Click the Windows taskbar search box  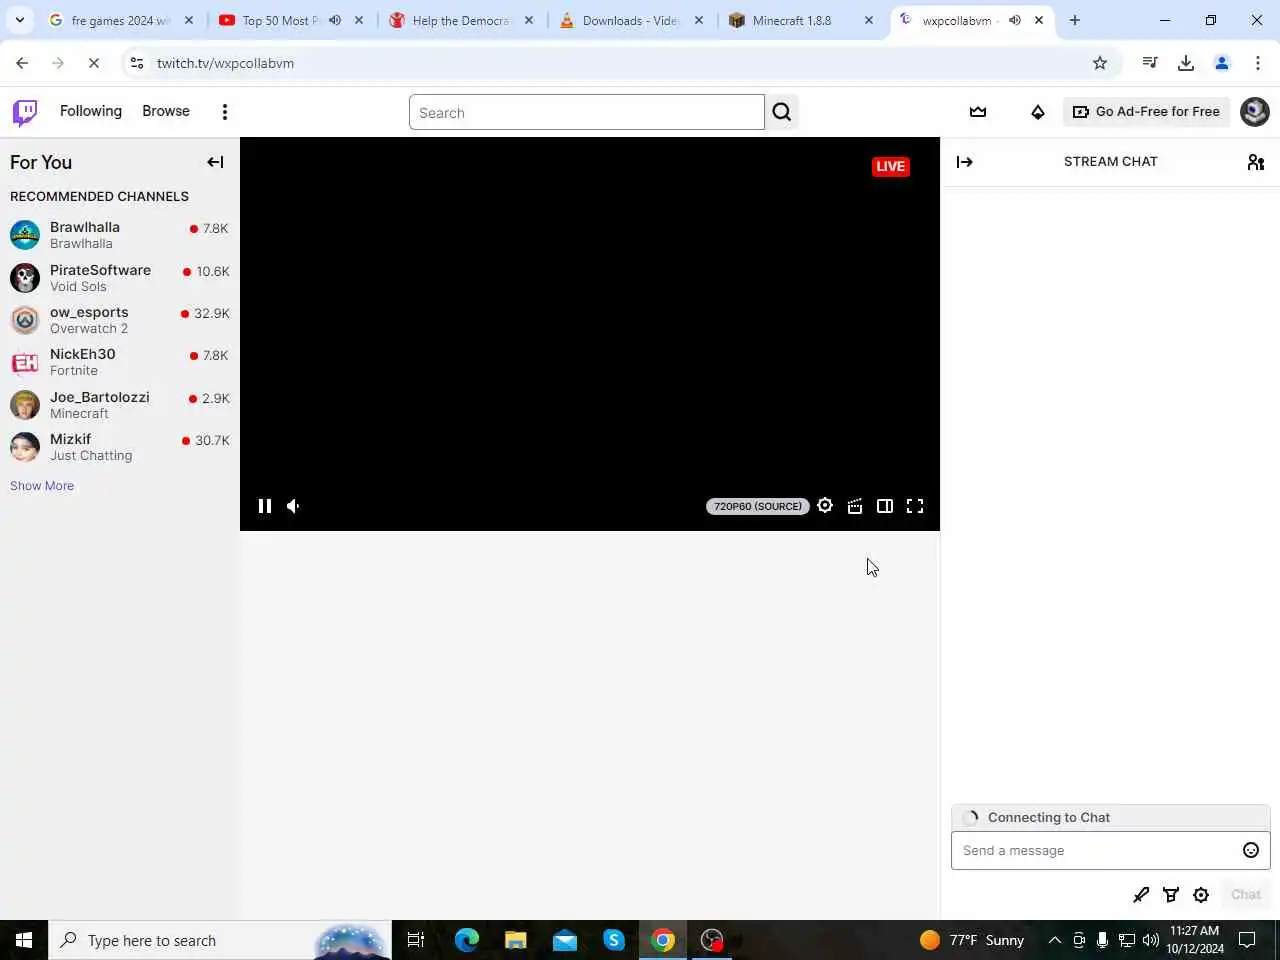tap(220, 940)
